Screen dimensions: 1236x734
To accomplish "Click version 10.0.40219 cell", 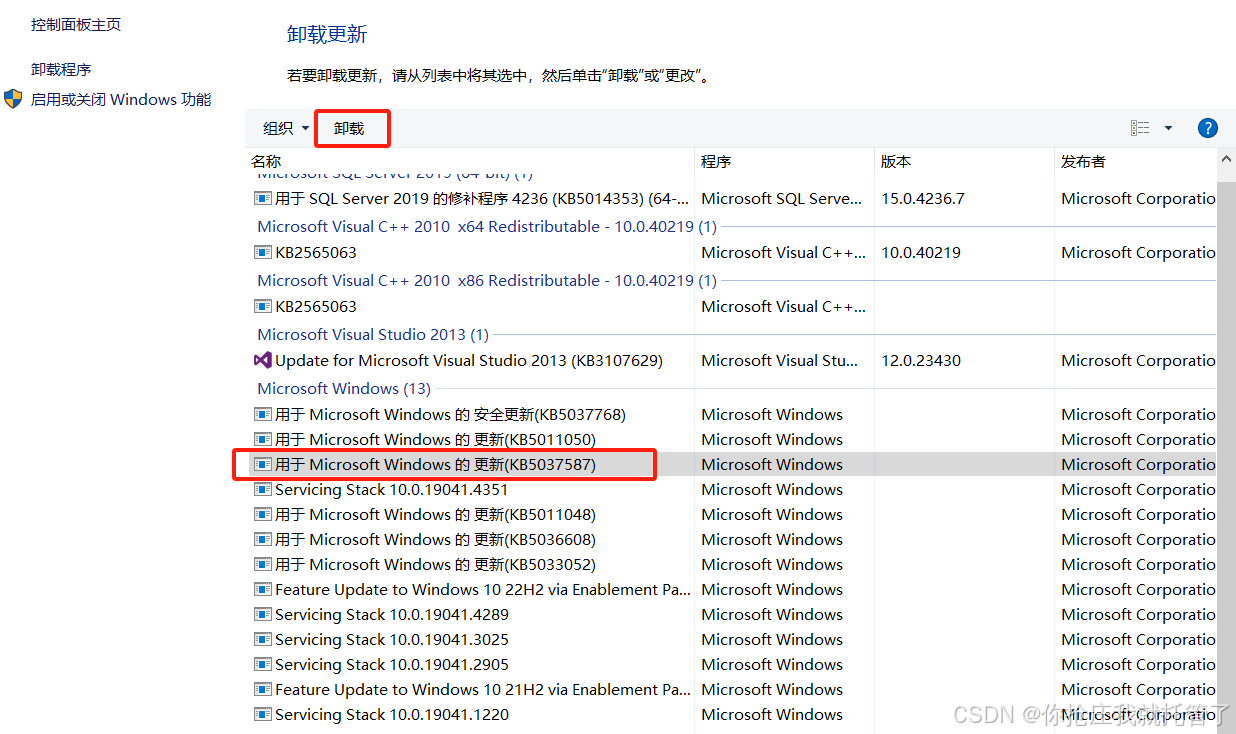I will click(920, 252).
